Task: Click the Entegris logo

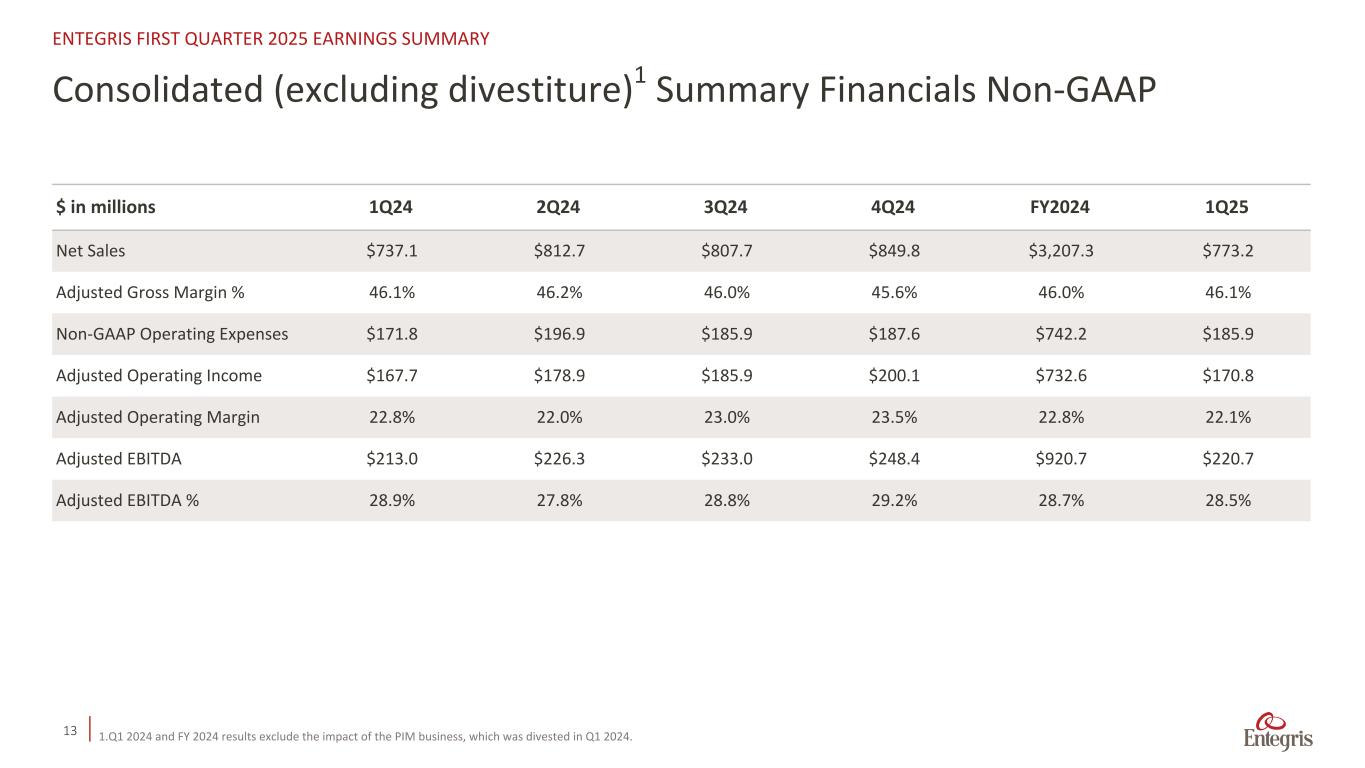Action: pyautogui.click(x=1278, y=733)
